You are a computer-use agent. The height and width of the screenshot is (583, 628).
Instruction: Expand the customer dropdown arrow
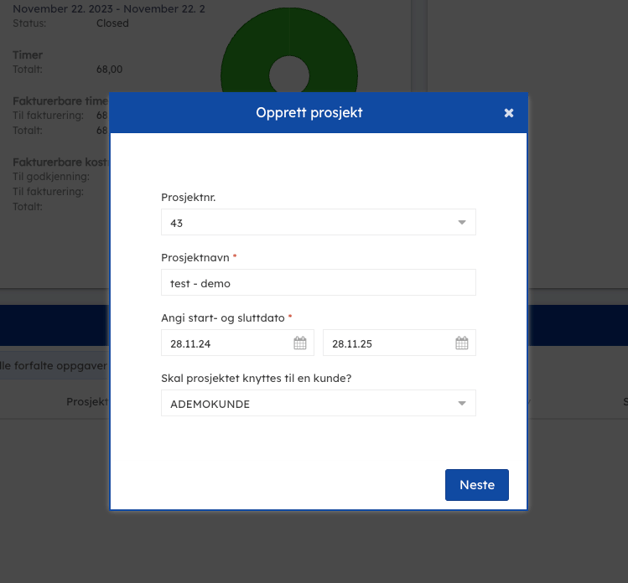[462, 404]
